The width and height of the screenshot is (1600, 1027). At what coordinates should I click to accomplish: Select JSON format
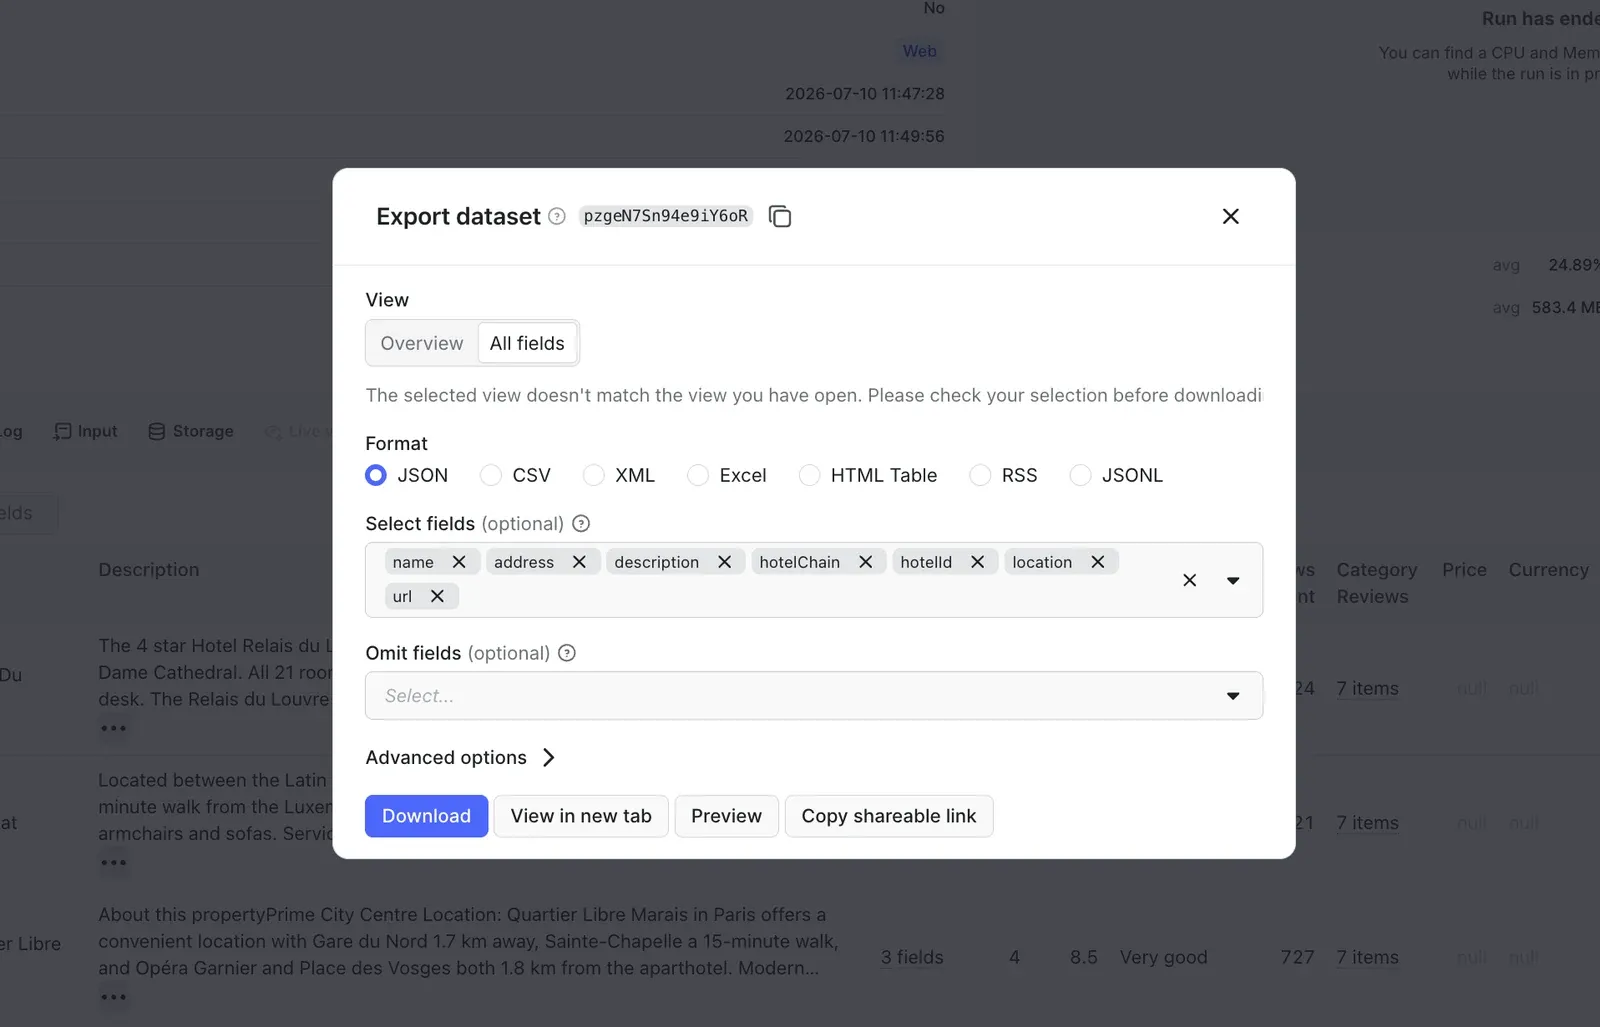[376, 475]
